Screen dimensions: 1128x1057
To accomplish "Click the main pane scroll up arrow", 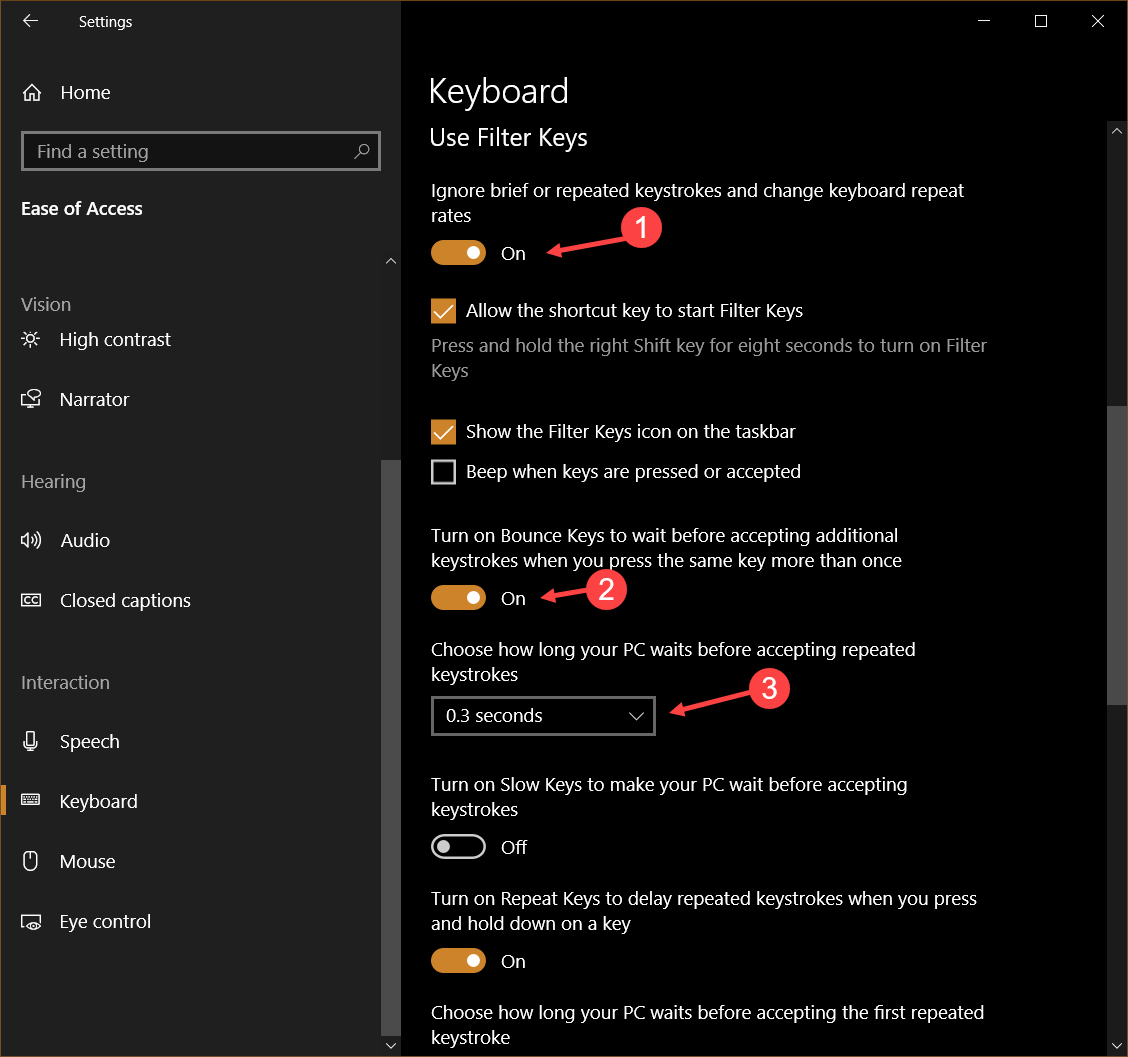I will 1116,131.
